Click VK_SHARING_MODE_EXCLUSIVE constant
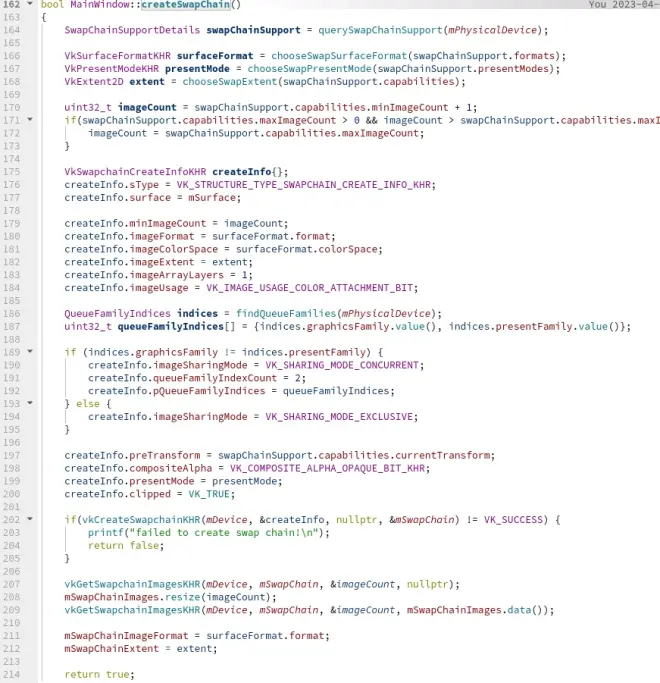 click(339, 417)
